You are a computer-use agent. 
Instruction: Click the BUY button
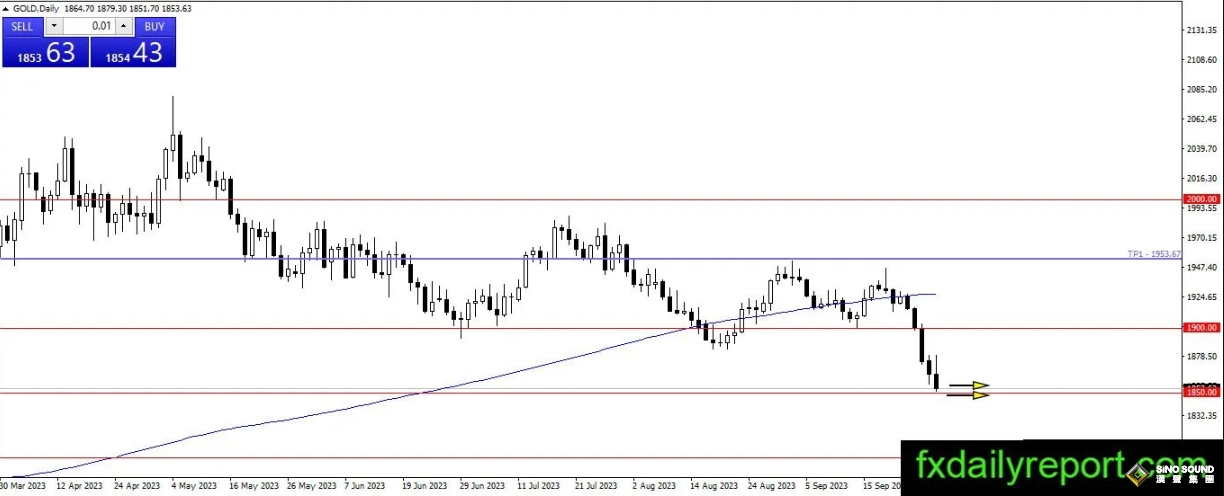click(x=154, y=27)
